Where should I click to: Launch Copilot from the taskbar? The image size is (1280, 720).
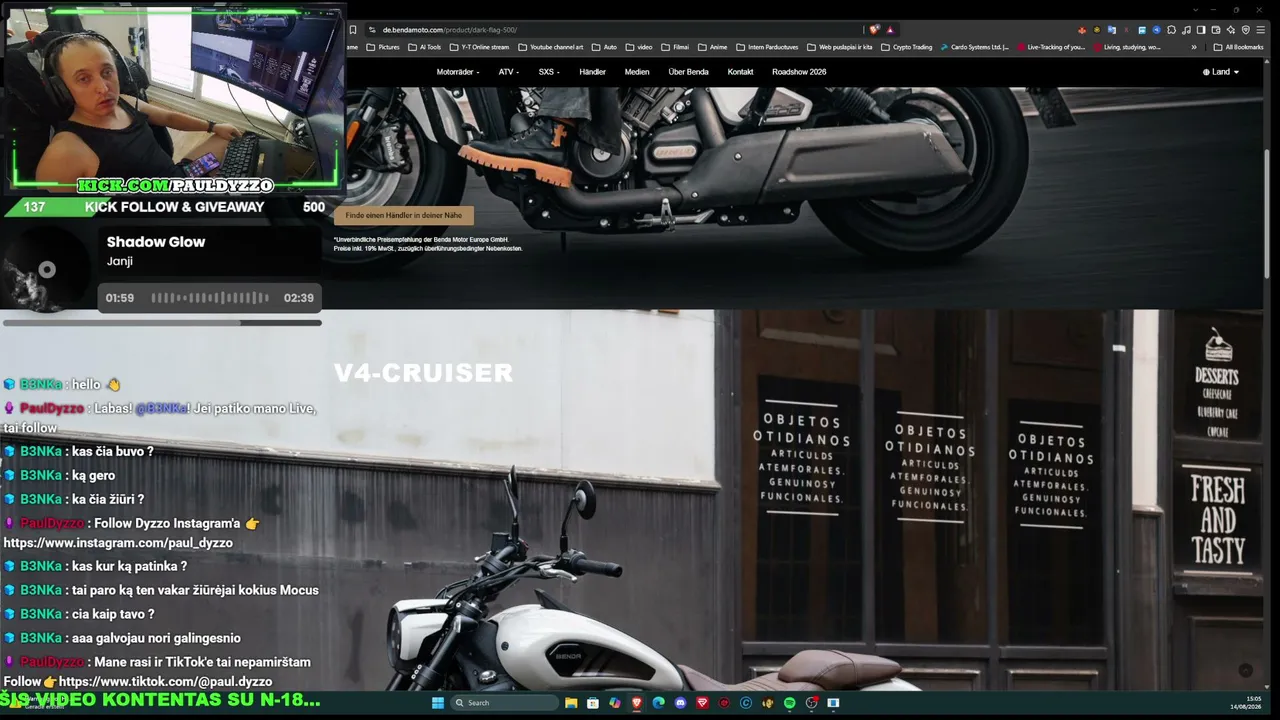pos(615,703)
